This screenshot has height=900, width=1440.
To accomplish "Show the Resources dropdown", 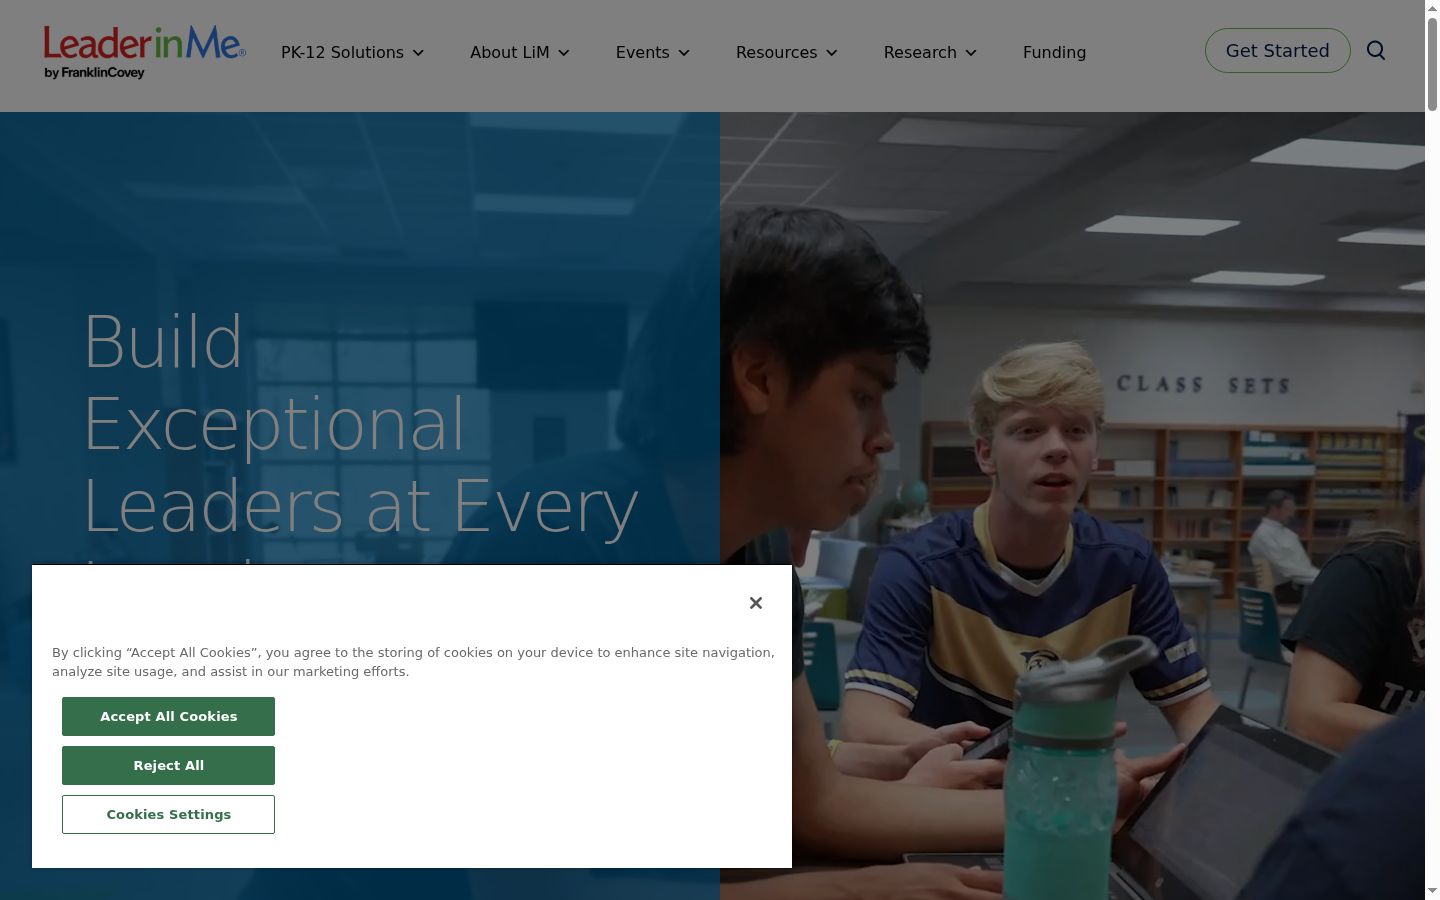I will pyautogui.click(x=787, y=52).
